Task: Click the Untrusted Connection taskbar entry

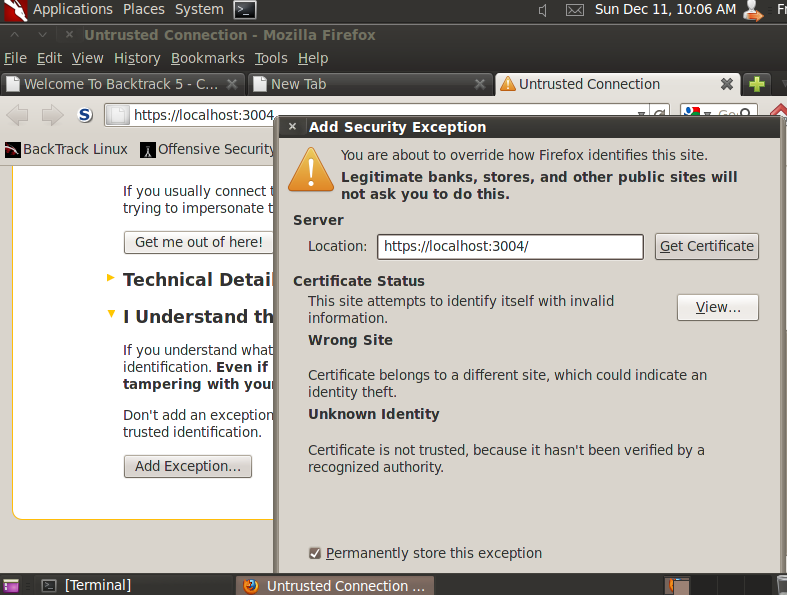Action: click(x=334, y=586)
